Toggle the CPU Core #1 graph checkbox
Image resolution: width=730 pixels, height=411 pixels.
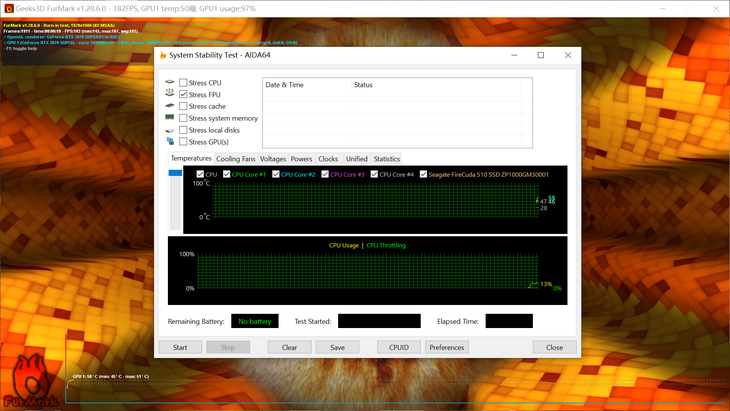tap(227, 174)
